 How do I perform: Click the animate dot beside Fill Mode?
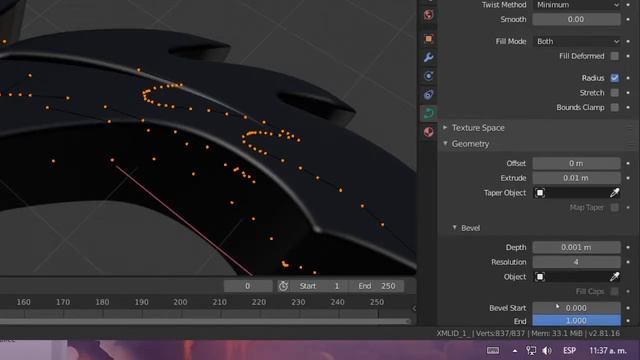[628, 41]
